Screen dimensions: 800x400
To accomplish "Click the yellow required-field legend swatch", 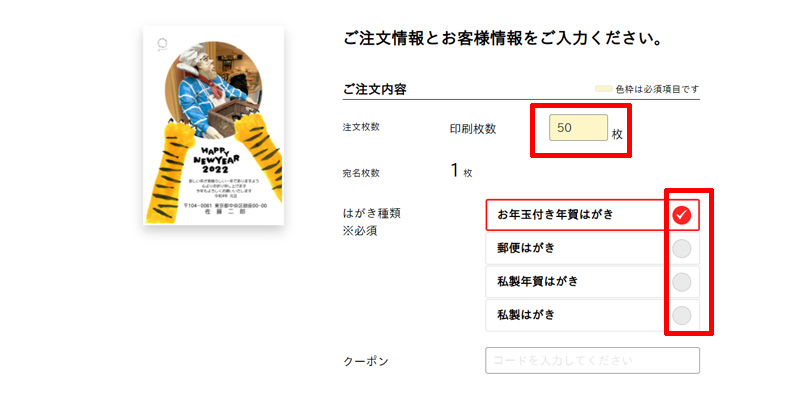I will 604,89.
